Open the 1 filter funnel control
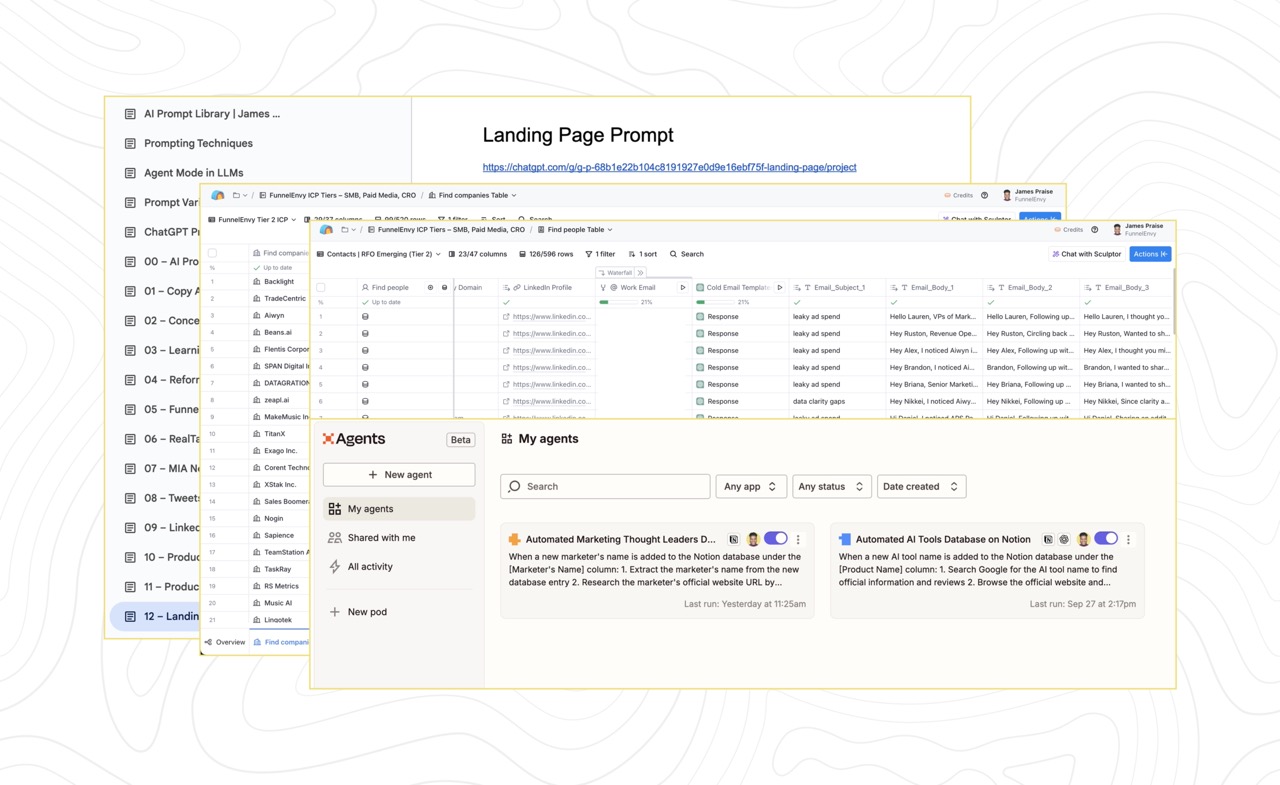Screen dimensions: 1280x785 600,254
